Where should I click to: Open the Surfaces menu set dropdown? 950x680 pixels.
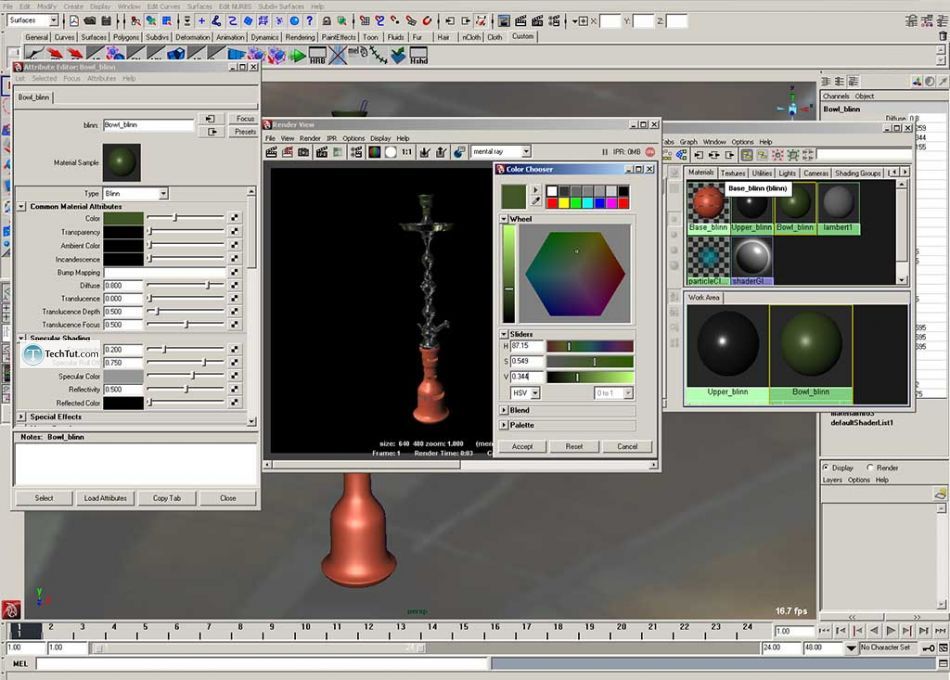(x=53, y=21)
